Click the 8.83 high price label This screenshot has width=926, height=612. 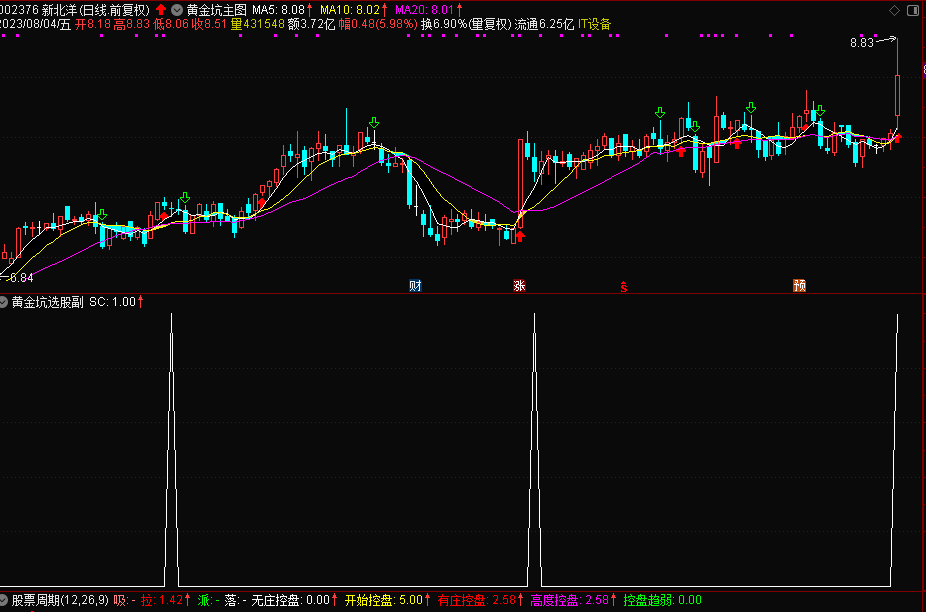tap(862, 43)
